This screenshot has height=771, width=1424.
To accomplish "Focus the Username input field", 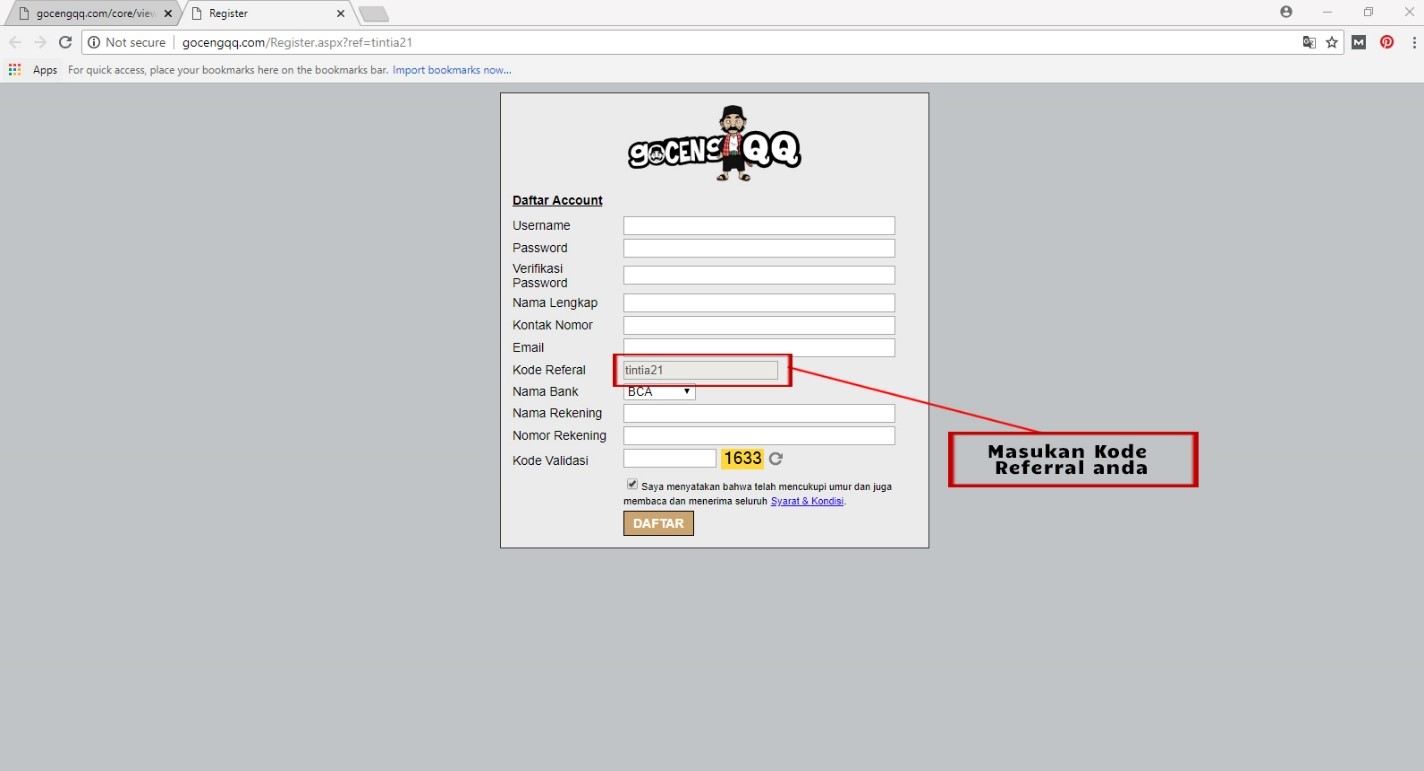I will 758,226.
